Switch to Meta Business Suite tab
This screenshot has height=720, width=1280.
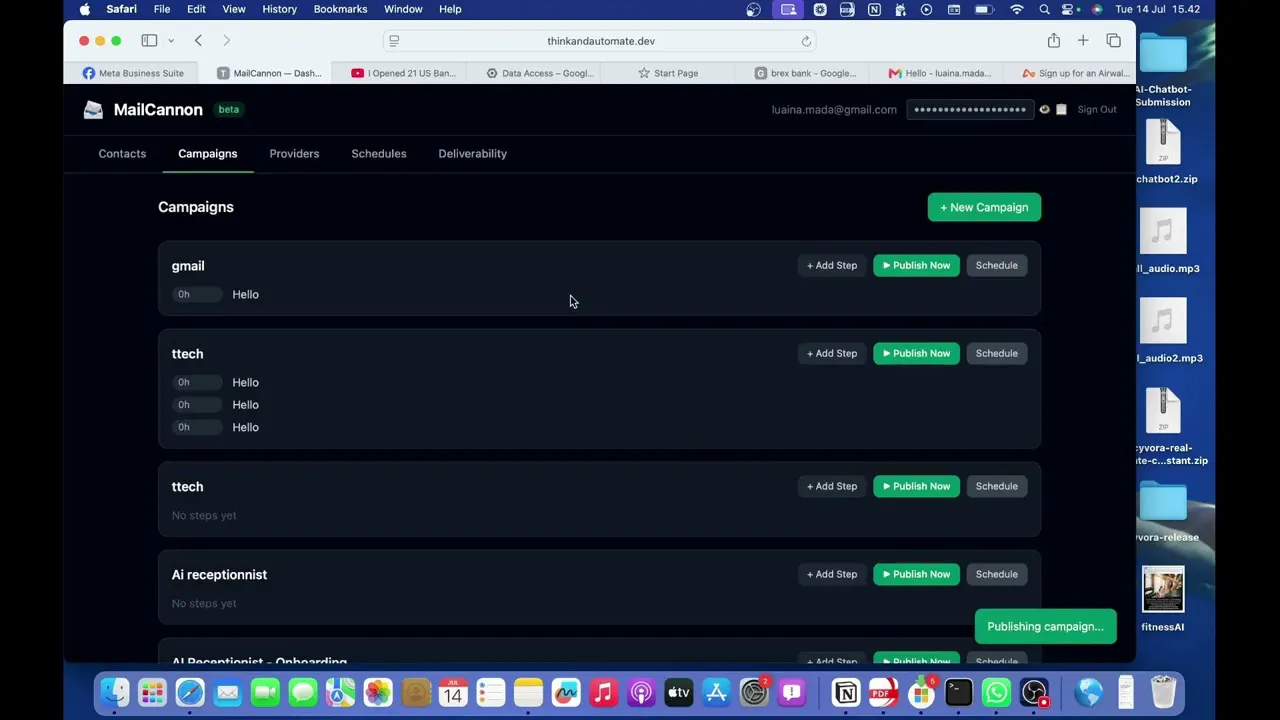click(133, 73)
